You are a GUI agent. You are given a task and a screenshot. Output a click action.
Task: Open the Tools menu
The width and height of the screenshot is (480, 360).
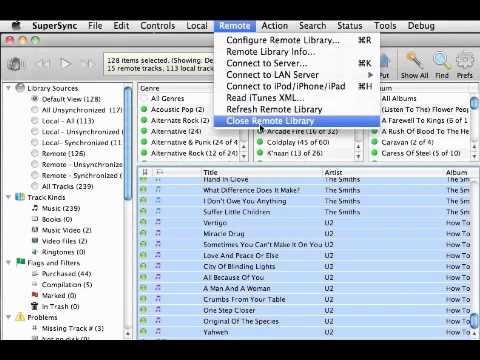coord(385,26)
